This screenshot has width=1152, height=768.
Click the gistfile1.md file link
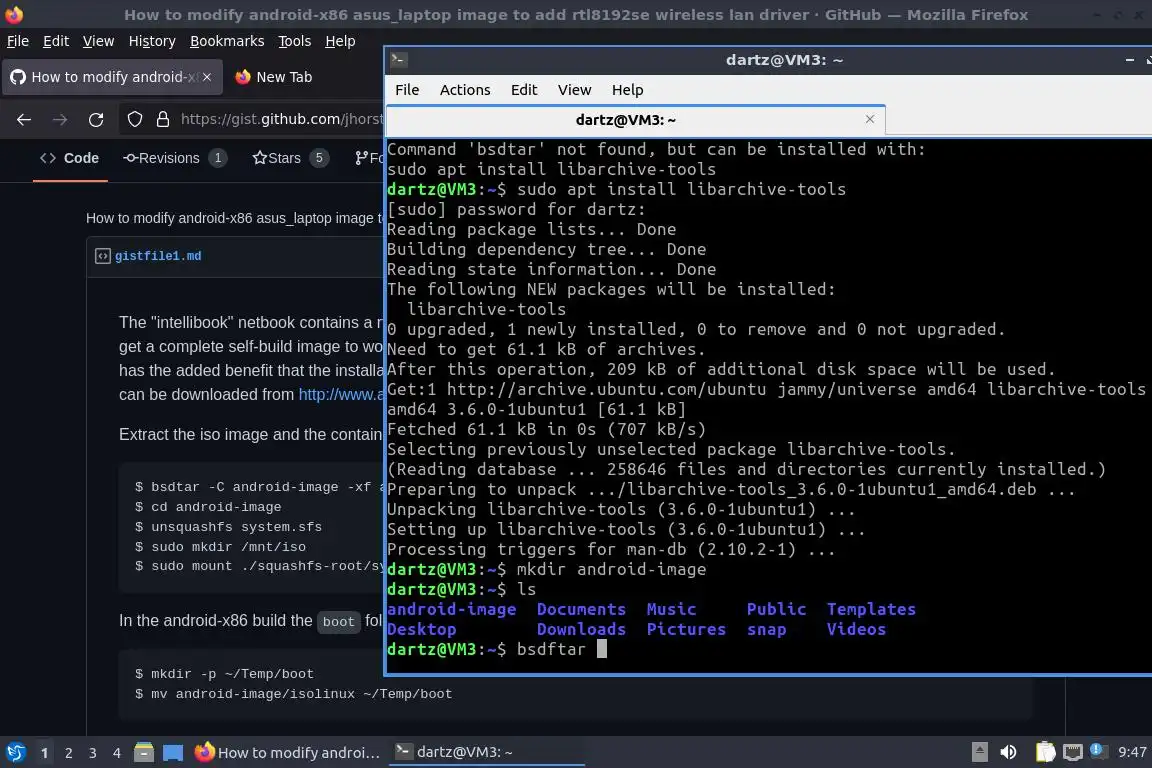pos(158,256)
